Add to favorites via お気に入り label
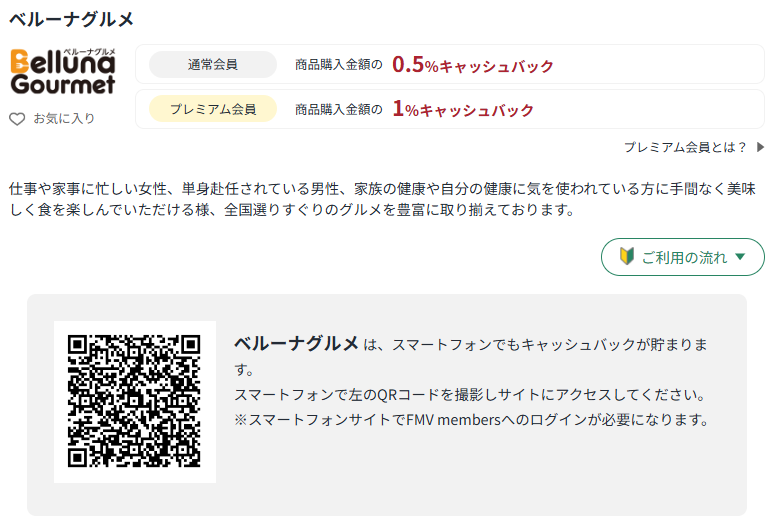The image size is (773, 531). coord(64,119)
